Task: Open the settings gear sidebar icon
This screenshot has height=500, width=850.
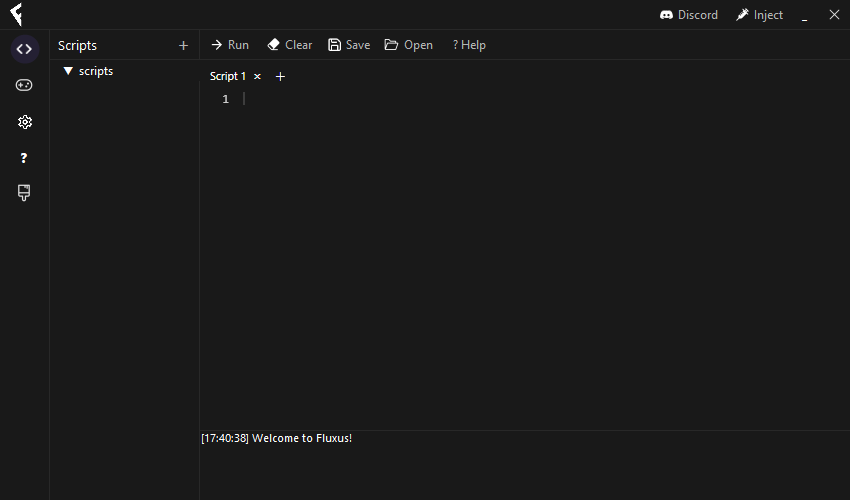Action: click(25, 122)
